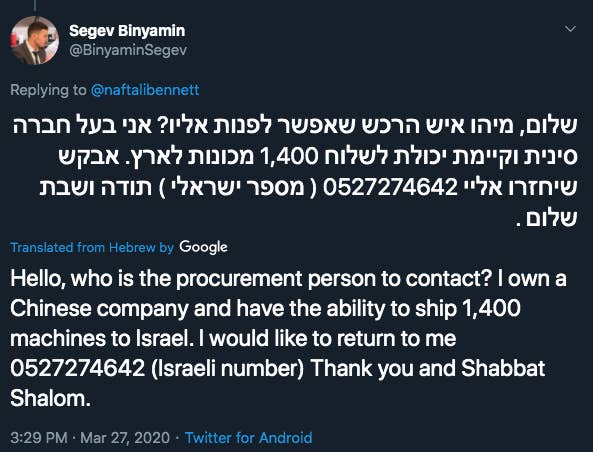Select 0527274642 in the English translation

pyautogui.click(x=78, y=368)
